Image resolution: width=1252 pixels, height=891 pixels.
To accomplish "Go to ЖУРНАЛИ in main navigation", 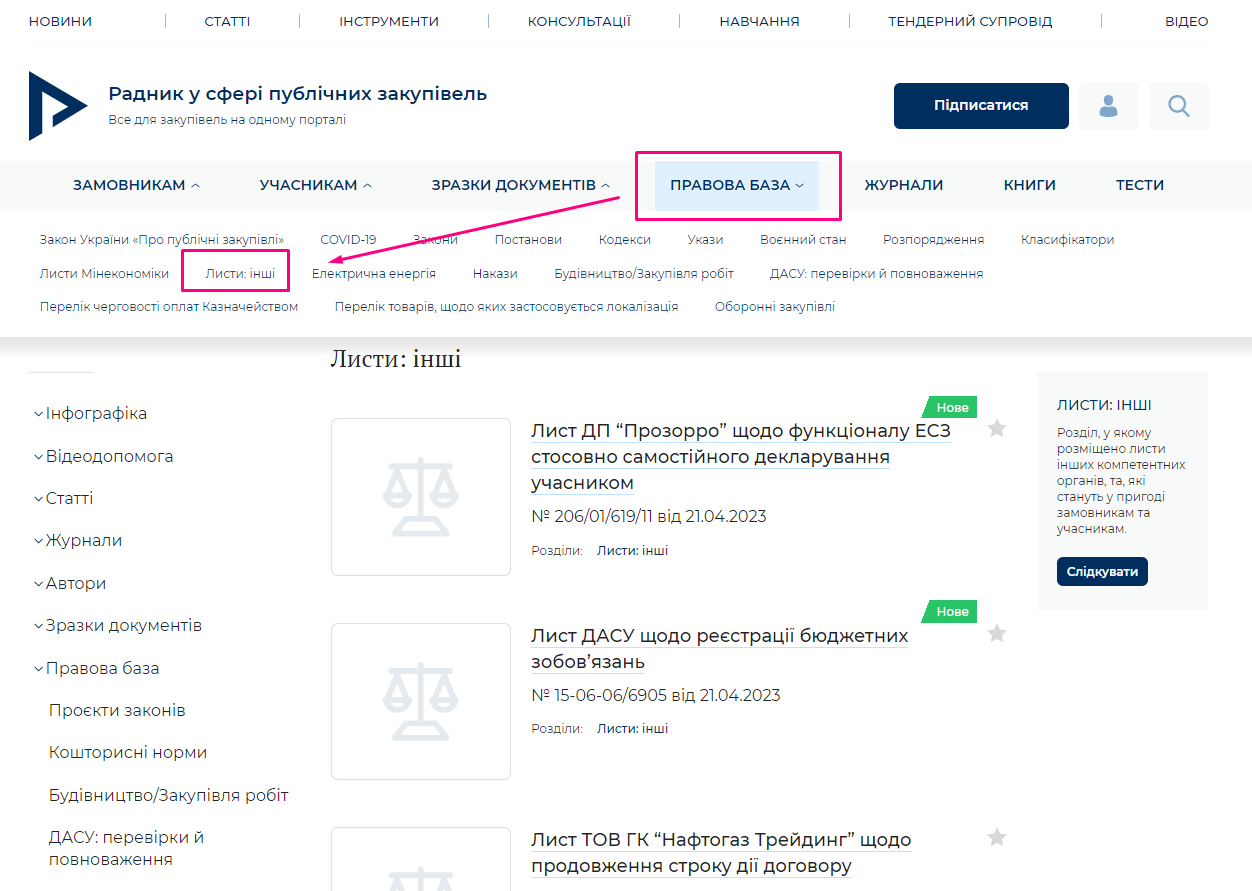I will pyautogui.click(x=904, y=185).
